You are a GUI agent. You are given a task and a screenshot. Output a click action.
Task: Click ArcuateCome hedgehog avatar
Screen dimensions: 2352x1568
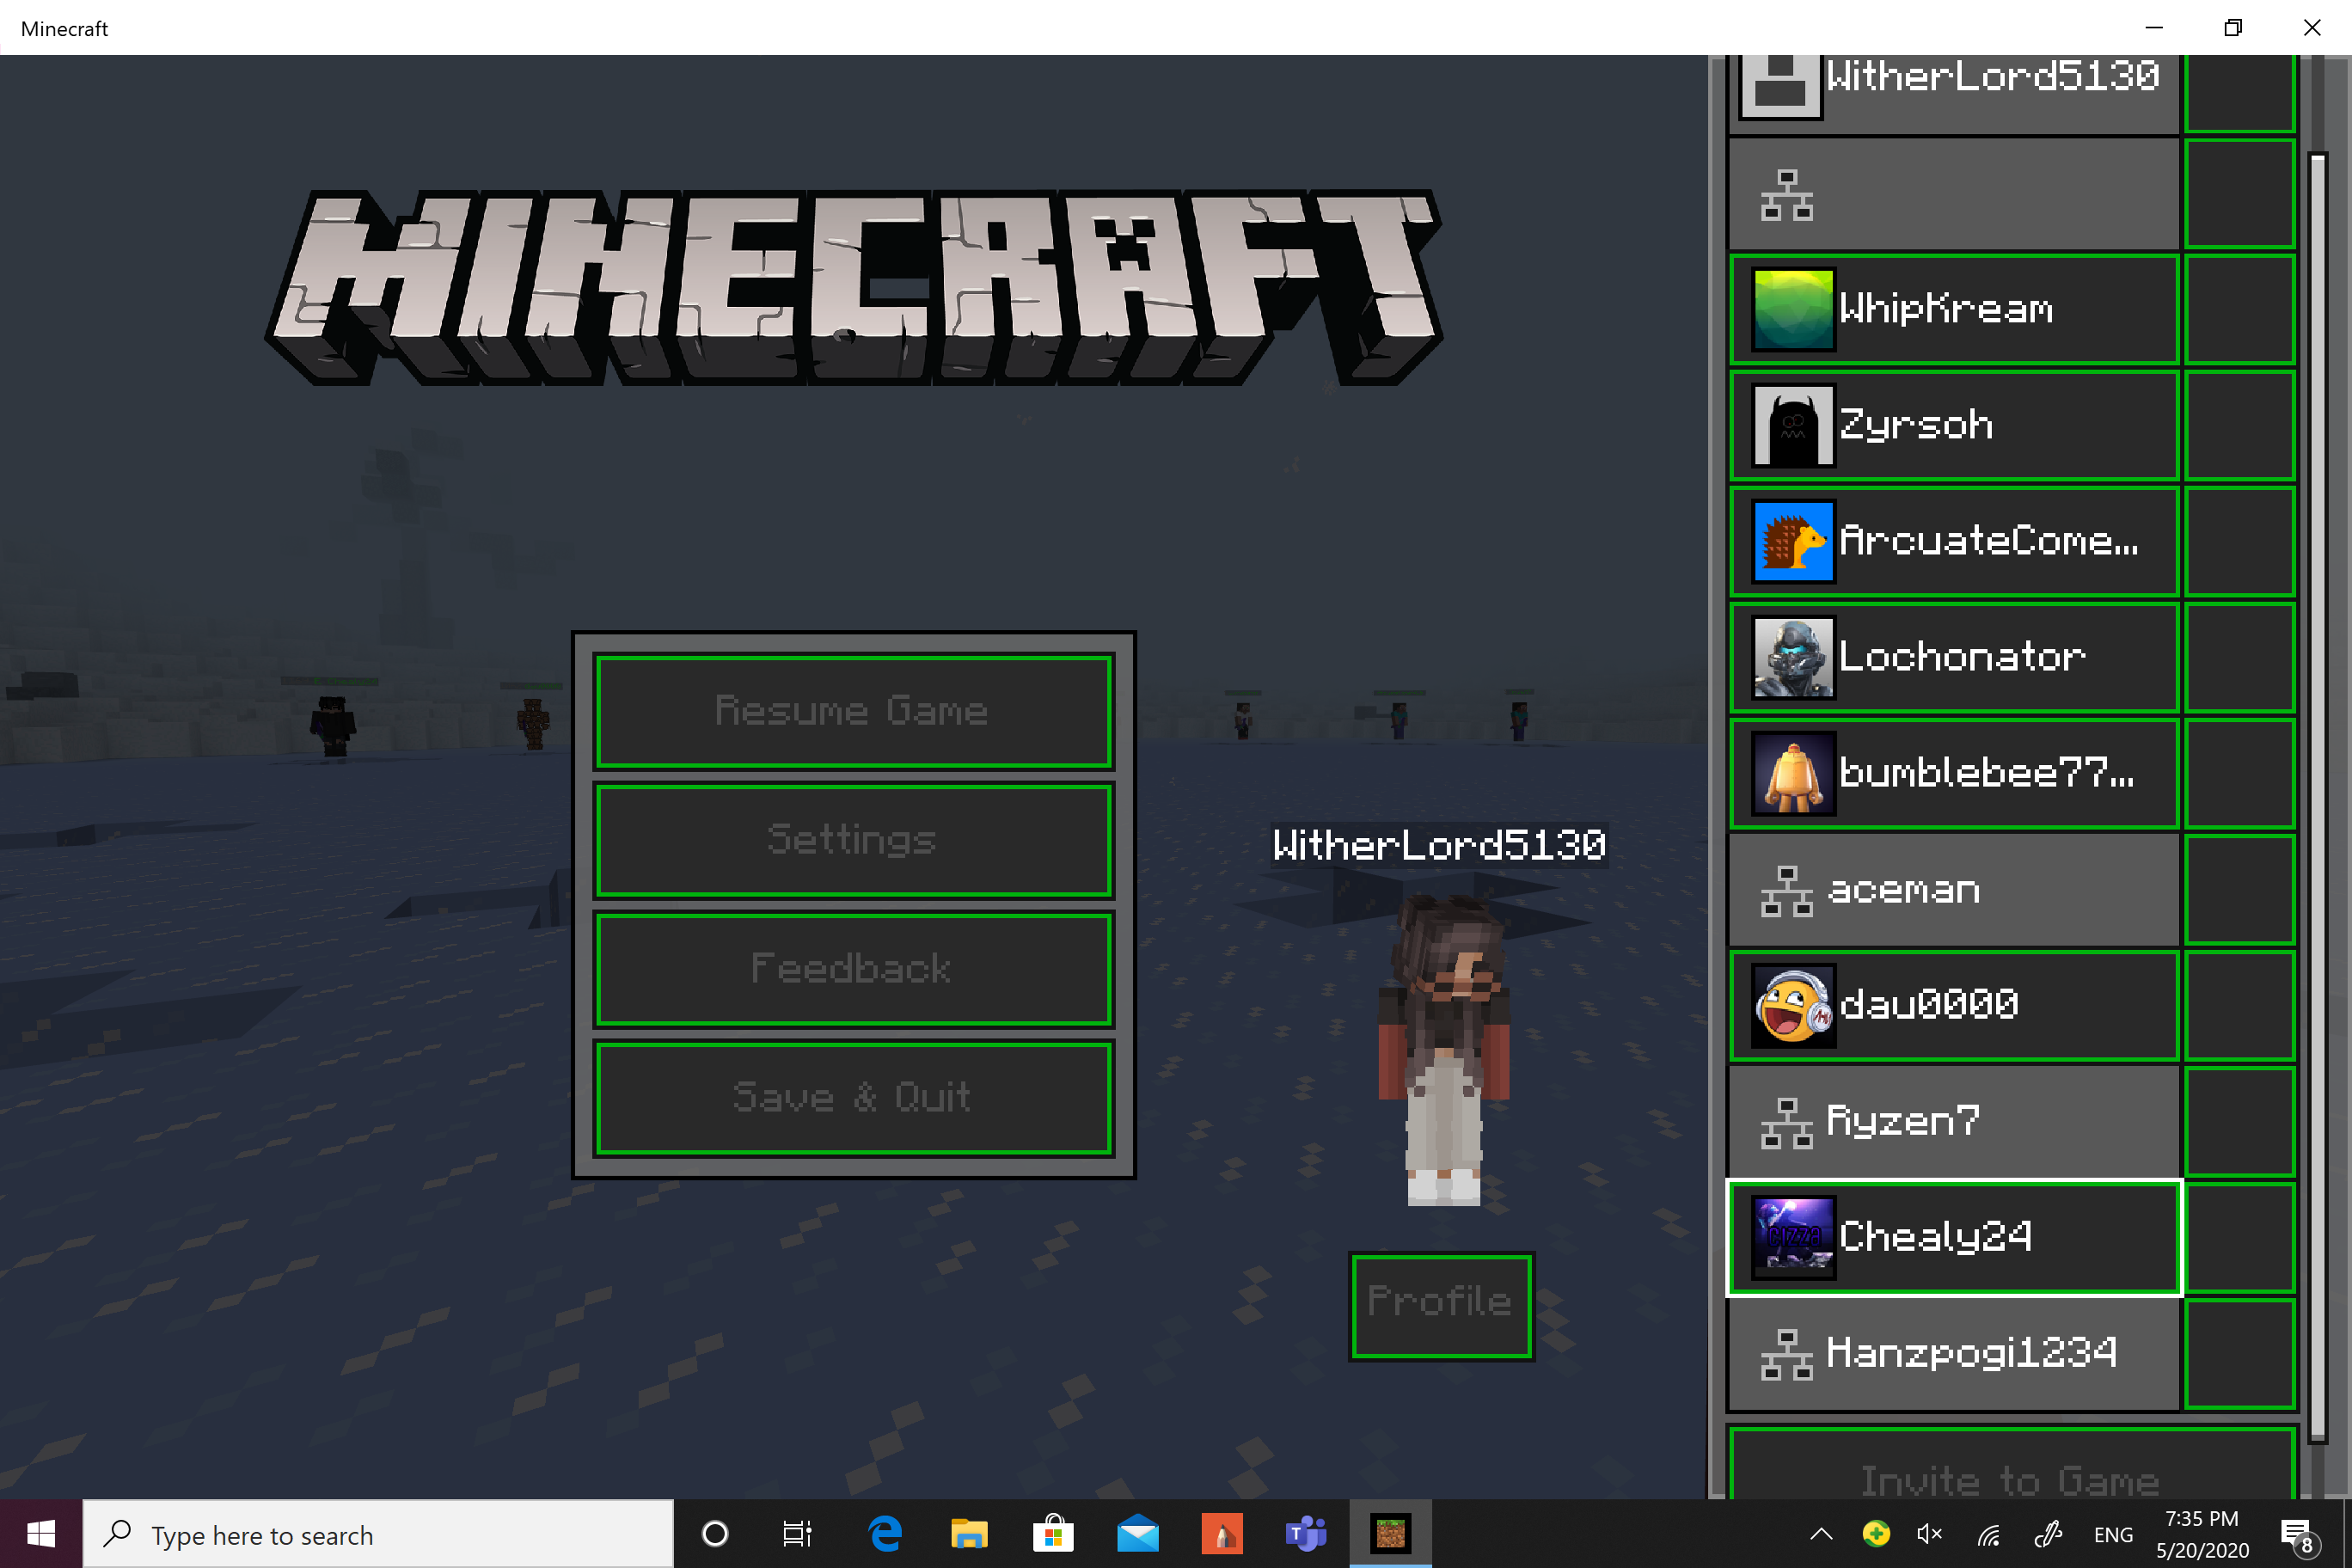click(x=1793, y=542)
